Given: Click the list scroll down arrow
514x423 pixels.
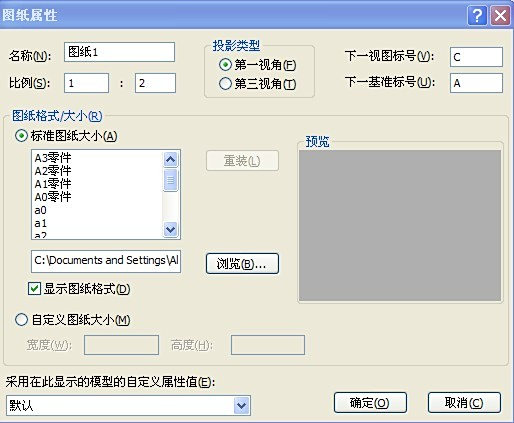Looking at the screenshot, I should [x=171, y=230].
